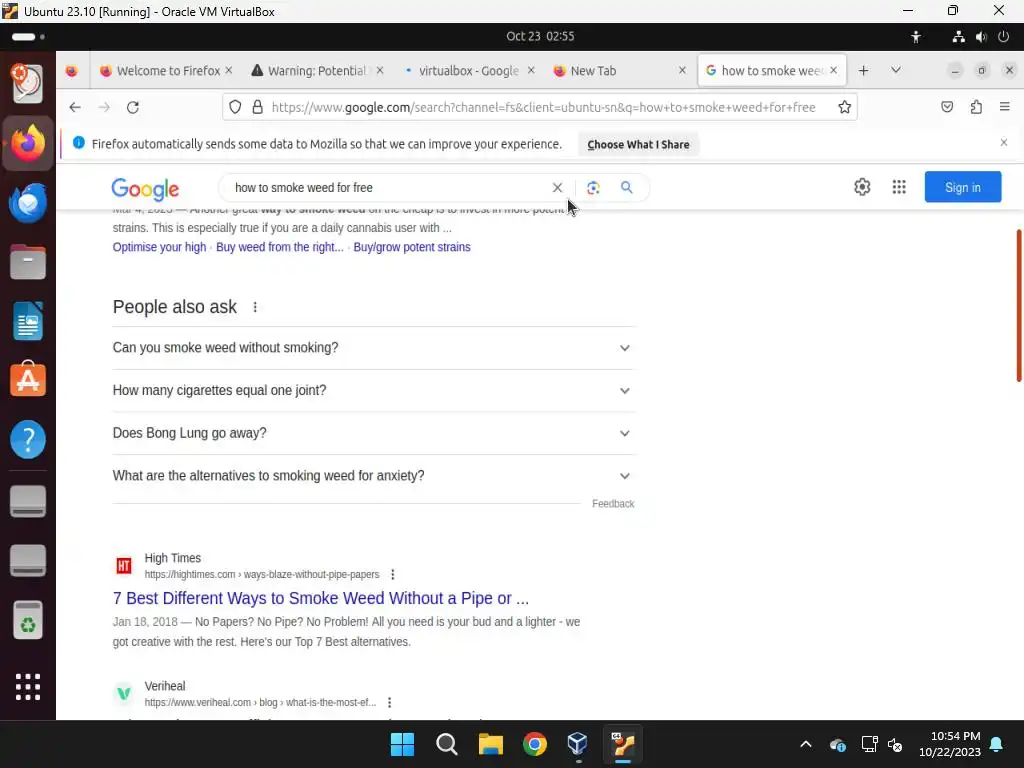Open '7 Best Different Ways to Smoke Weed' result

pyautogui.click(x=321, y=598)
